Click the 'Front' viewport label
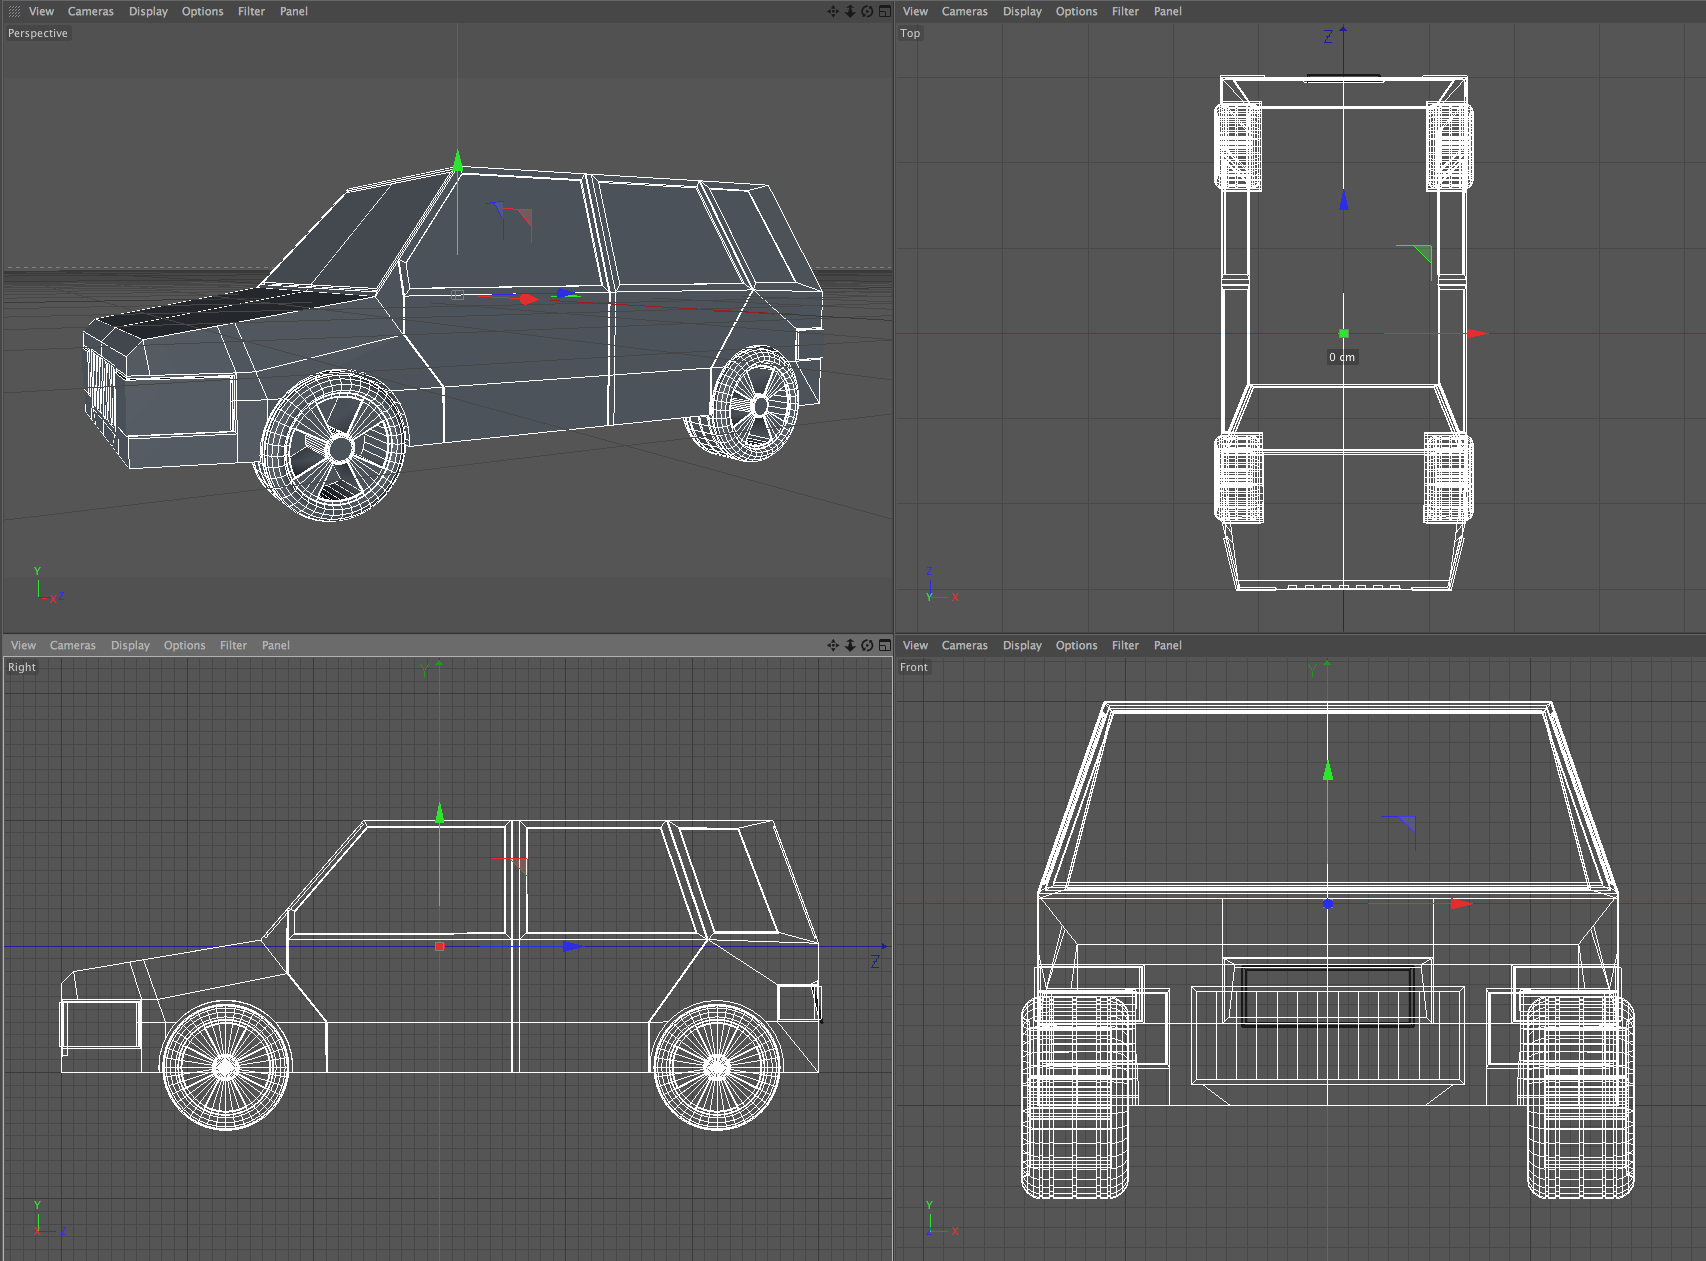This screenshot has height=1261, width=1706. 914,667
